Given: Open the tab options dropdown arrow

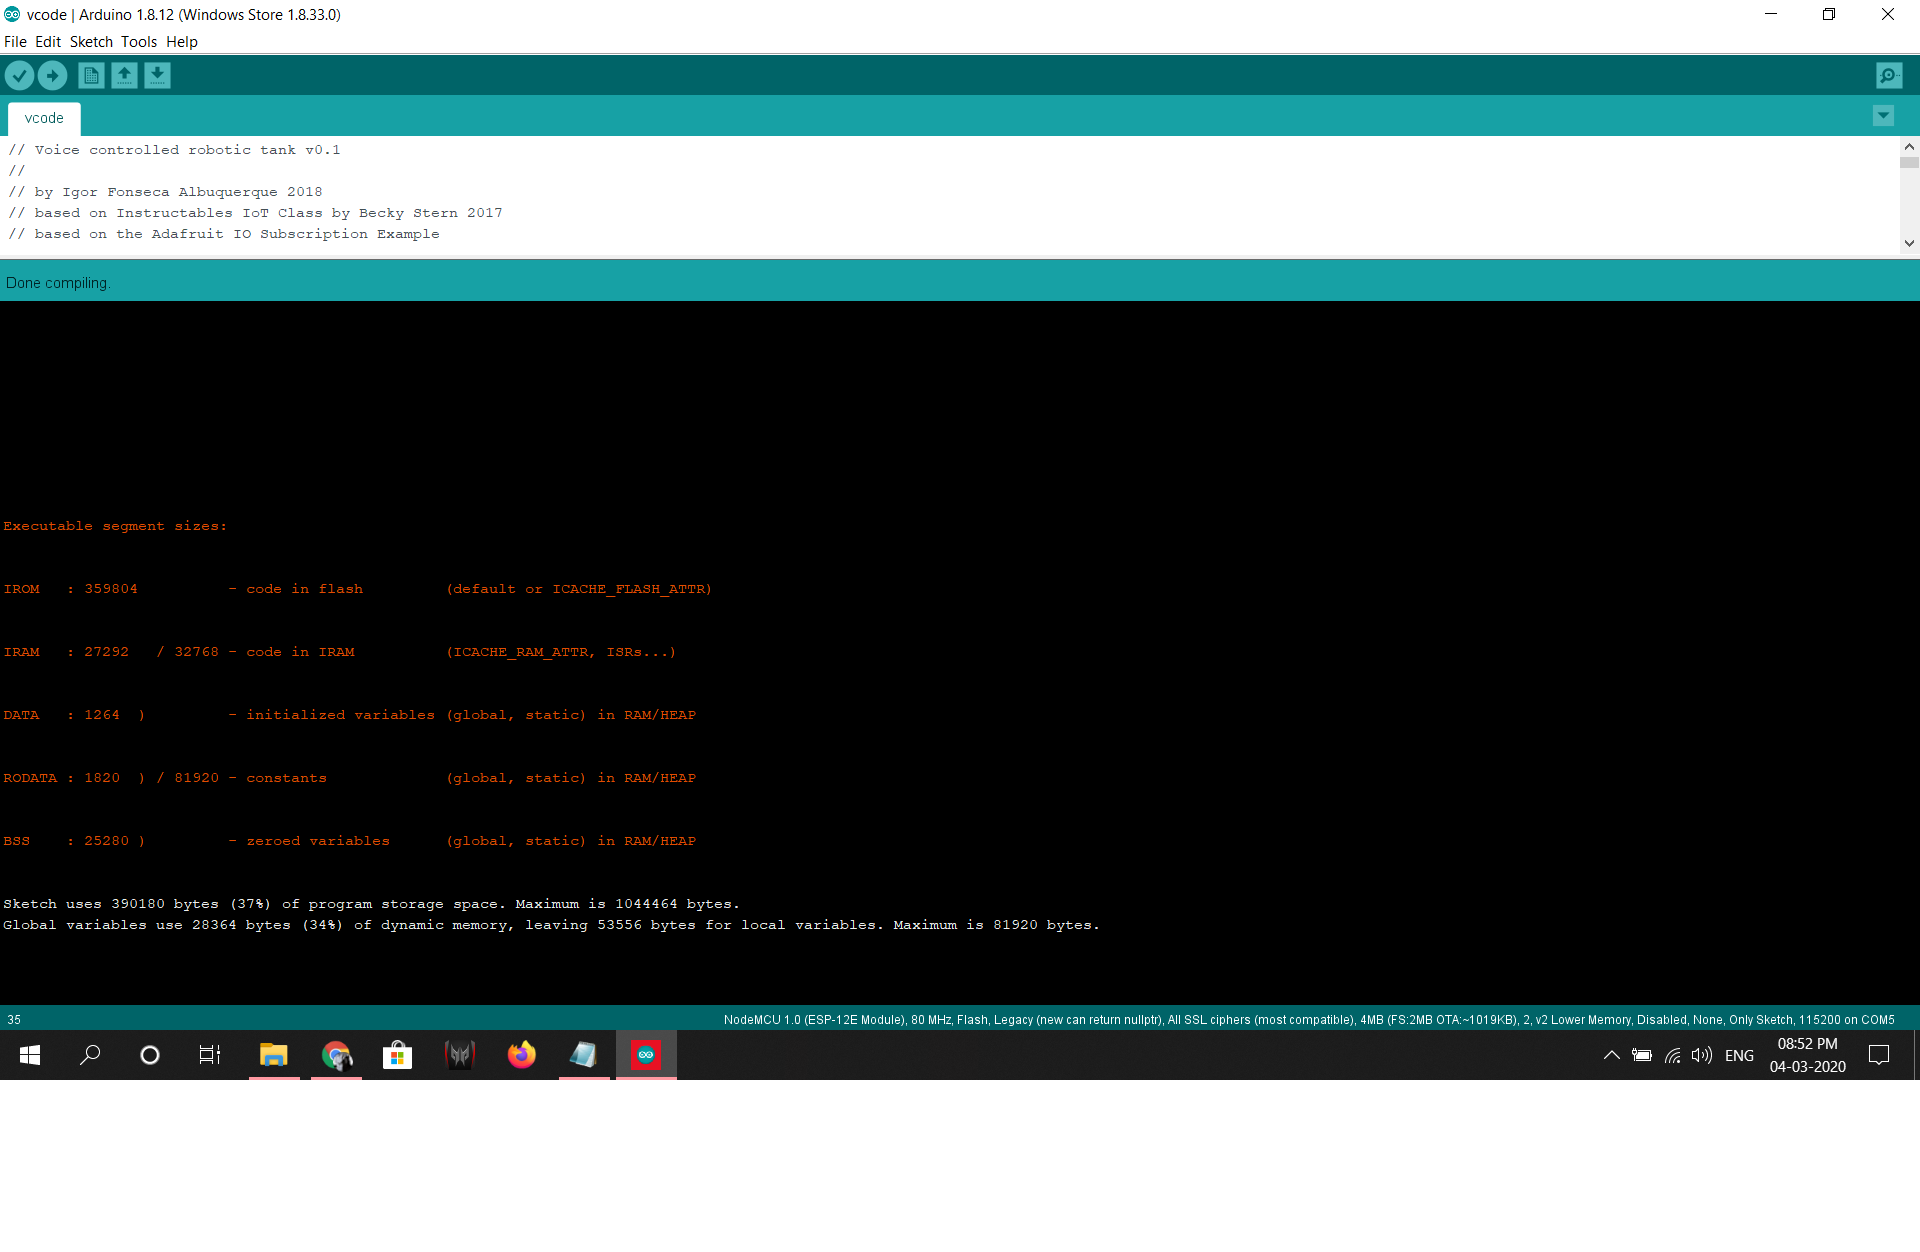Looking at the screenshot, I should tap(1883, 116).
